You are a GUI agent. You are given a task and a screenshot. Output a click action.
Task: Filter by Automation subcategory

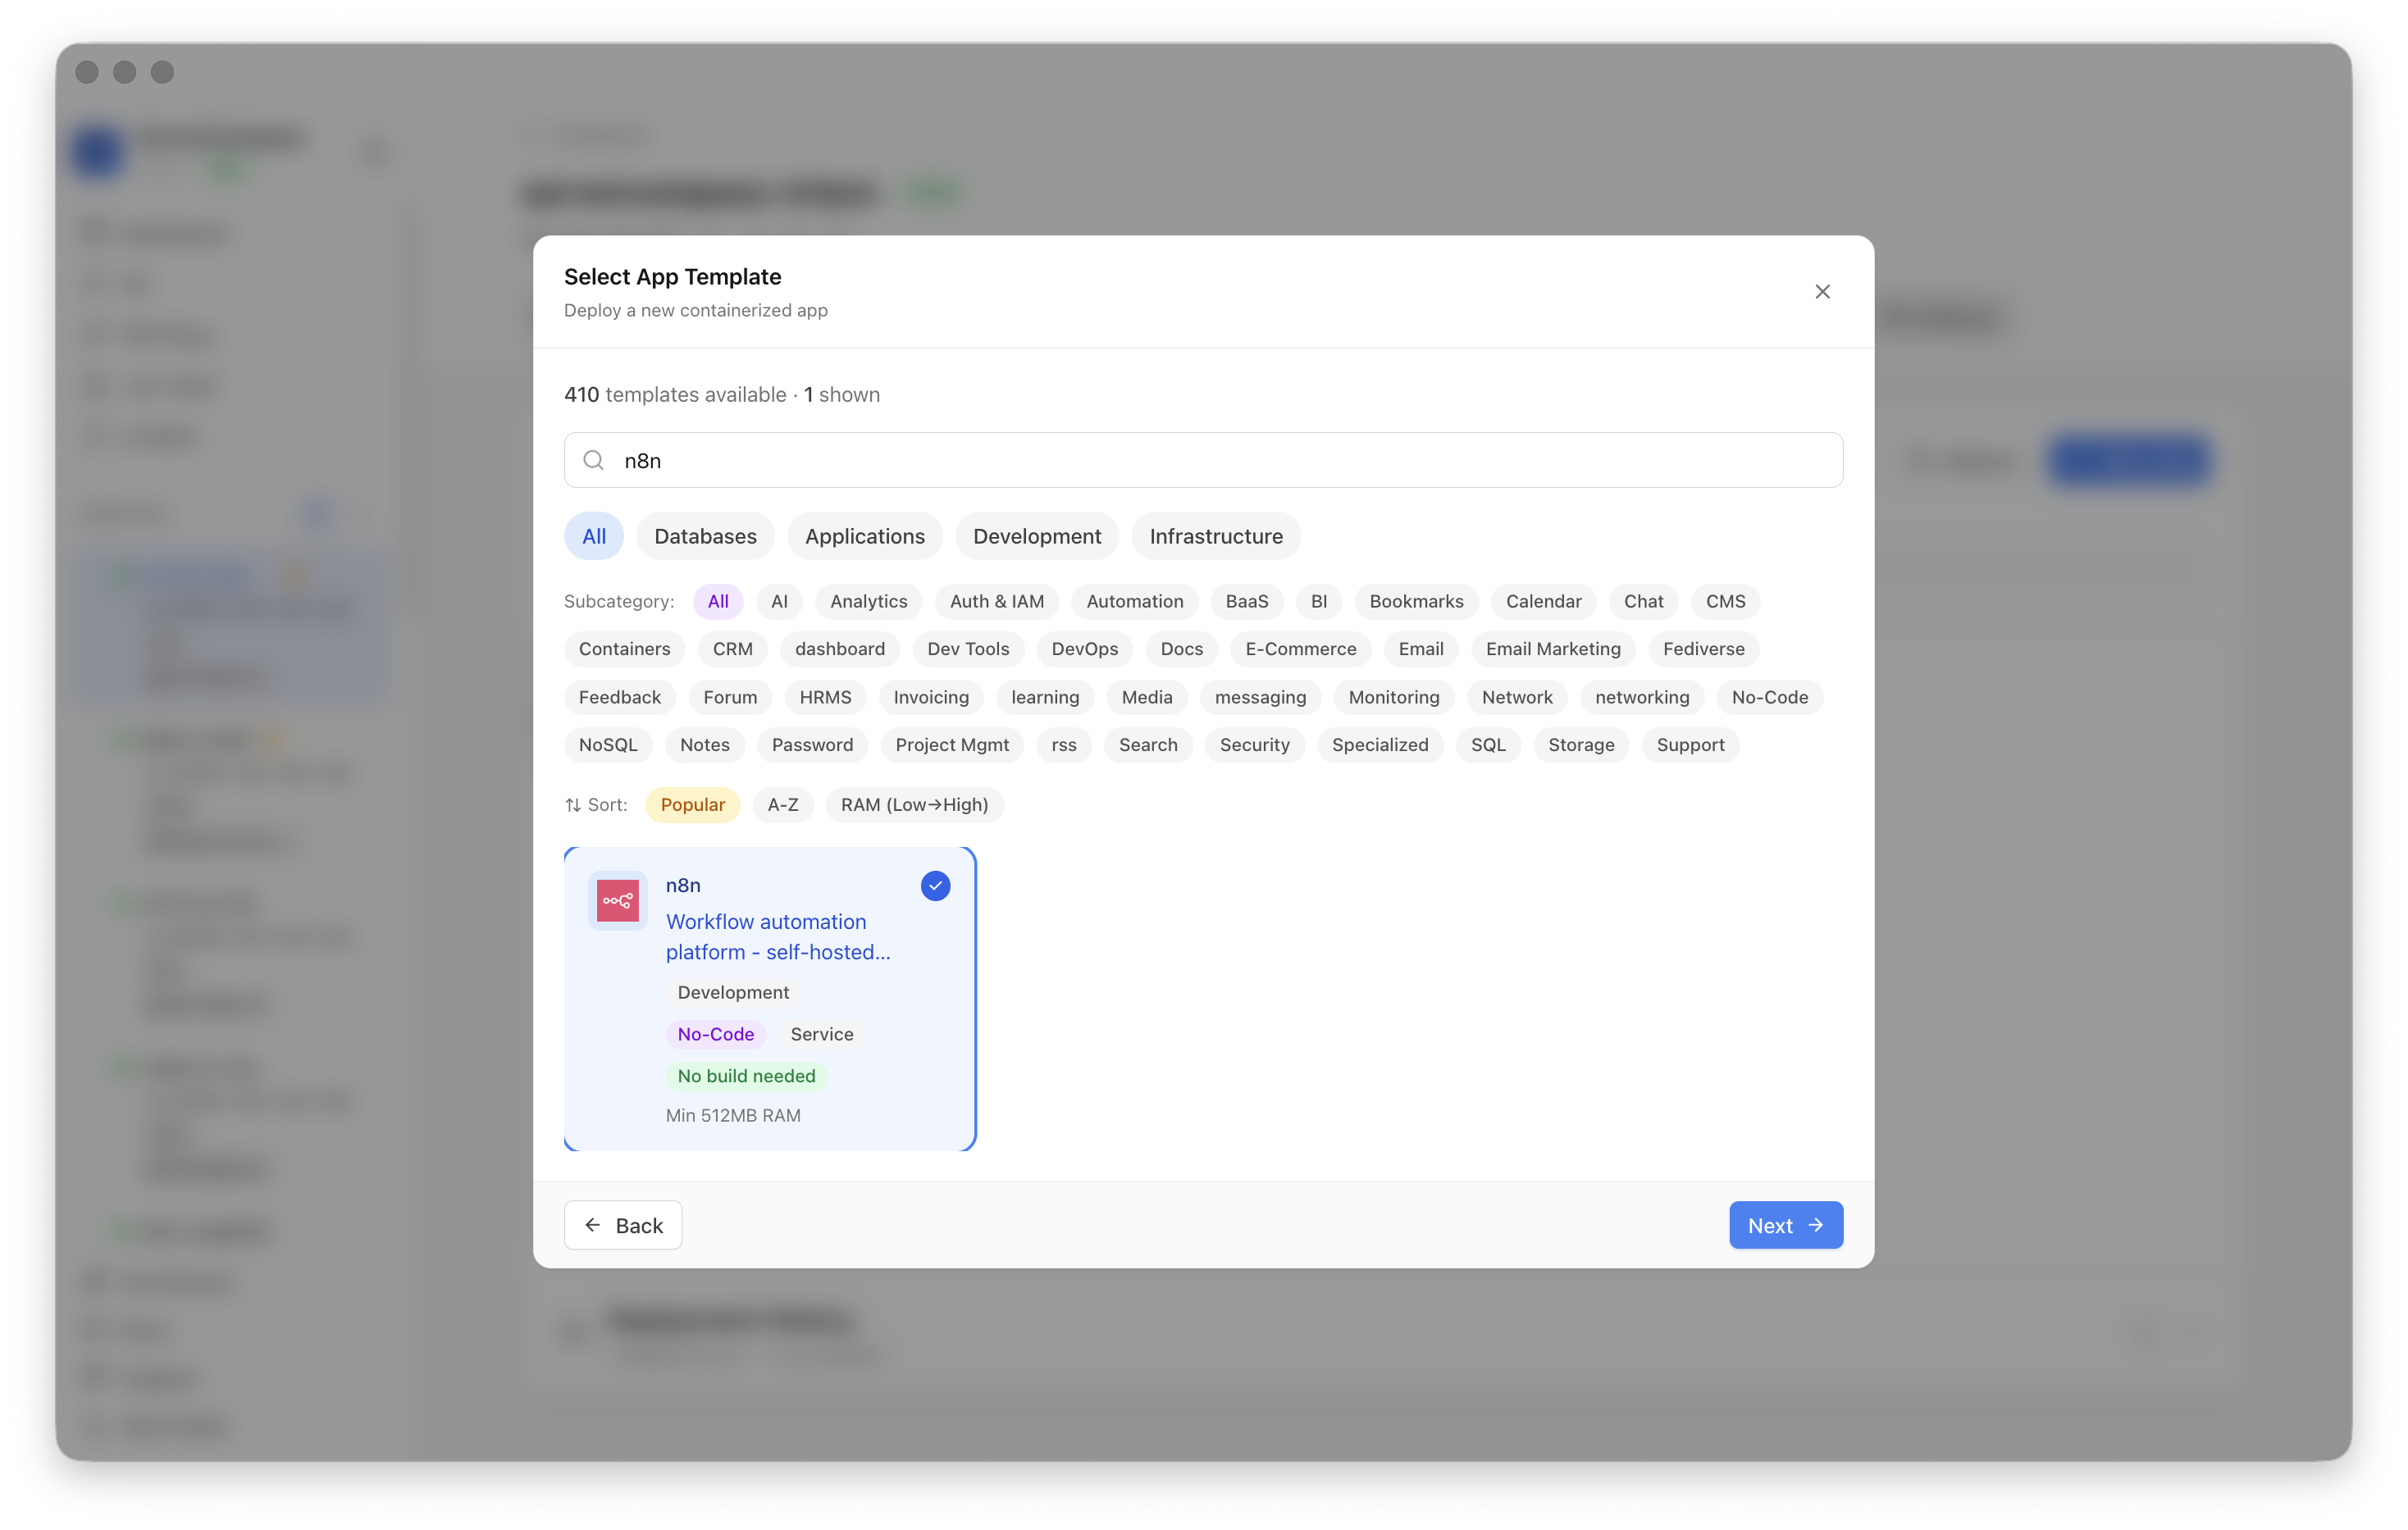[x=1134, y=601]
